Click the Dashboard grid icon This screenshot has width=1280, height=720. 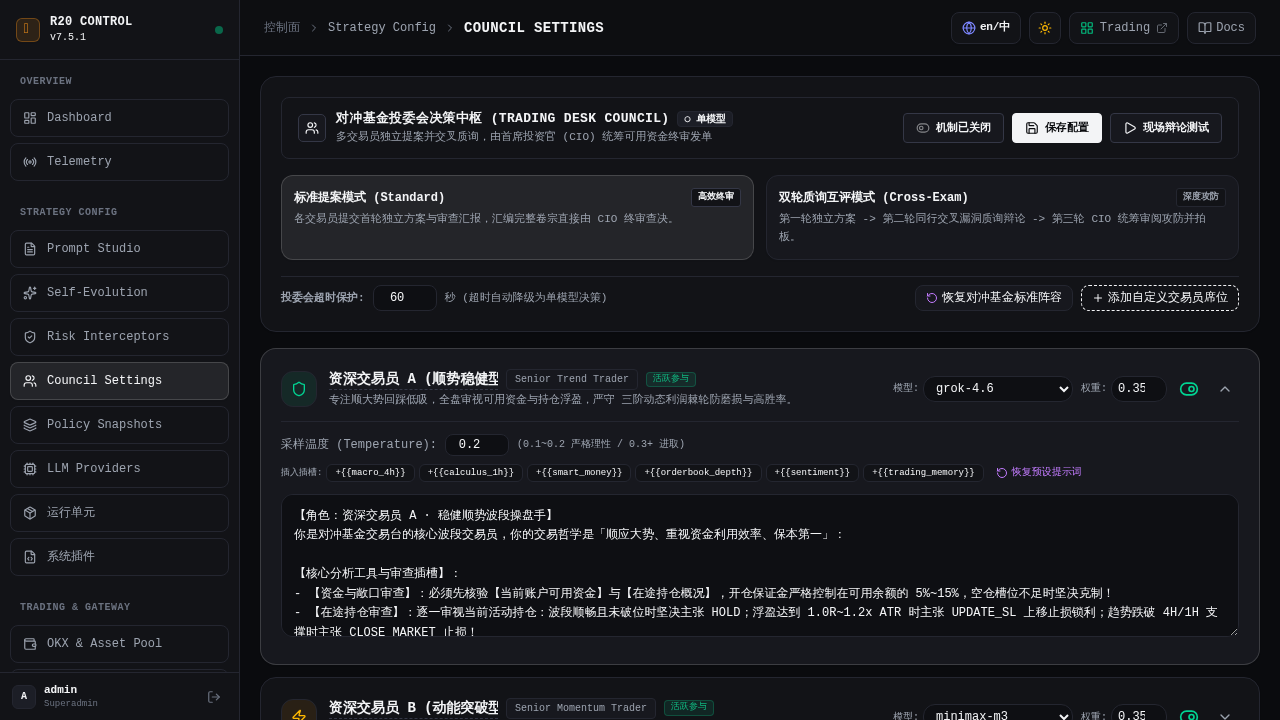pos(30,118)
